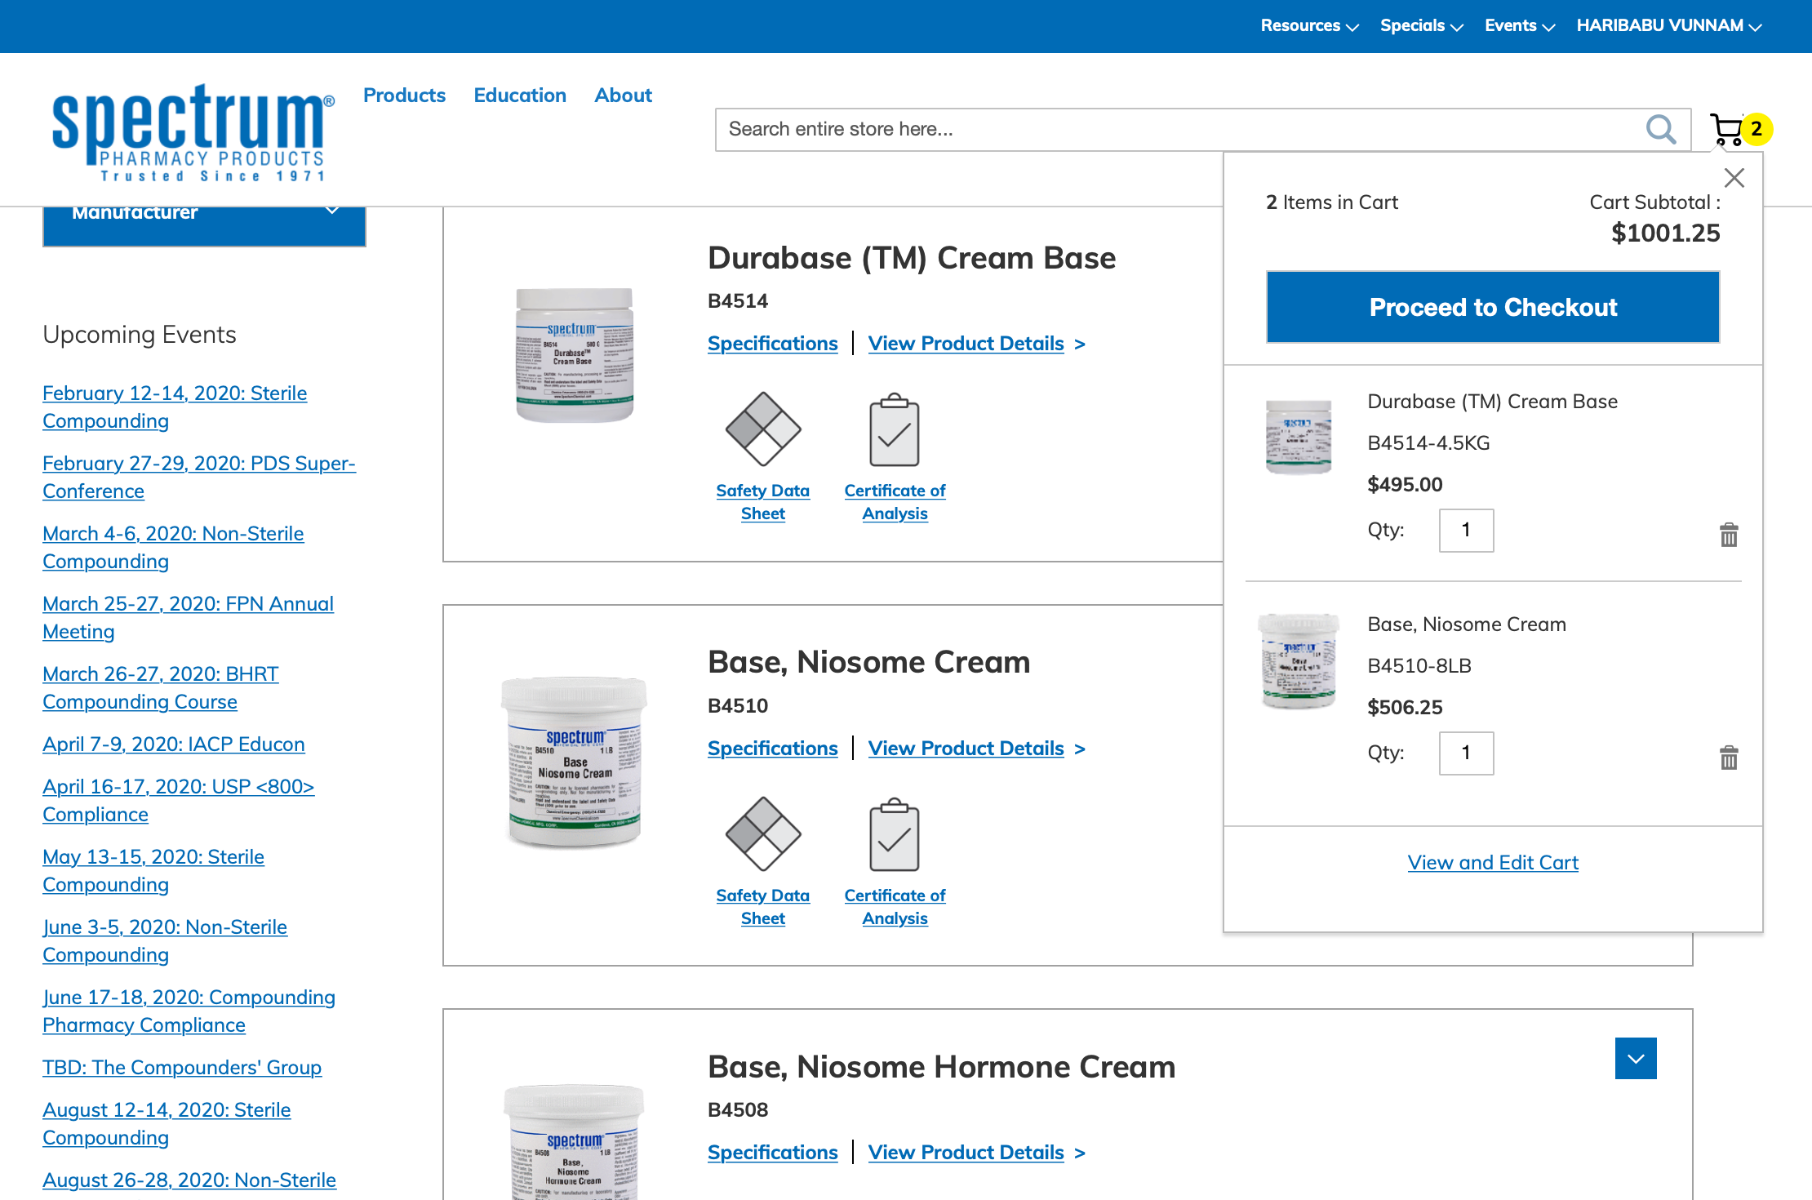Remove Durabase Cream Base from cart
Screen dimensions: 1812x1200
point(1729,535)
